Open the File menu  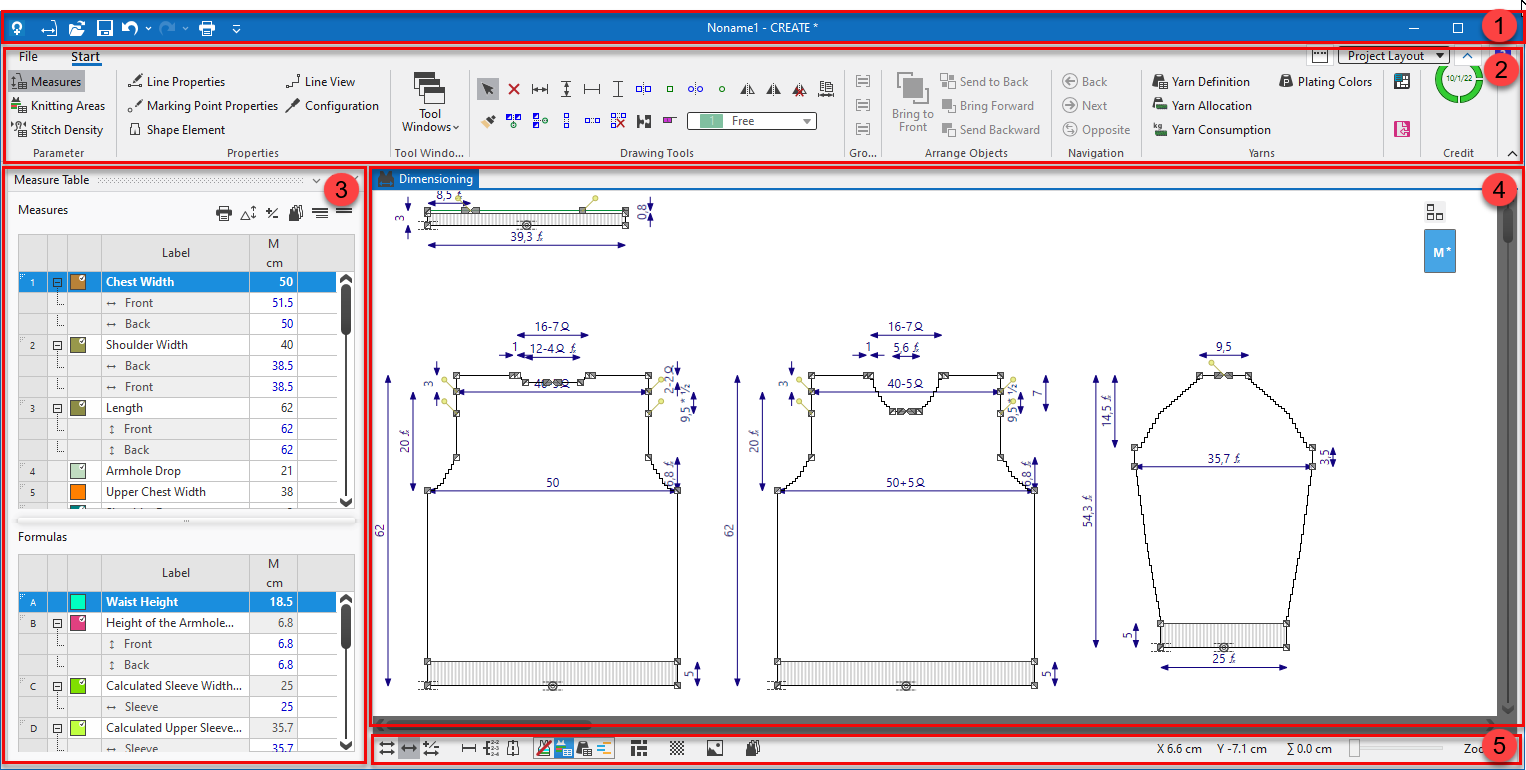(28, 57)
